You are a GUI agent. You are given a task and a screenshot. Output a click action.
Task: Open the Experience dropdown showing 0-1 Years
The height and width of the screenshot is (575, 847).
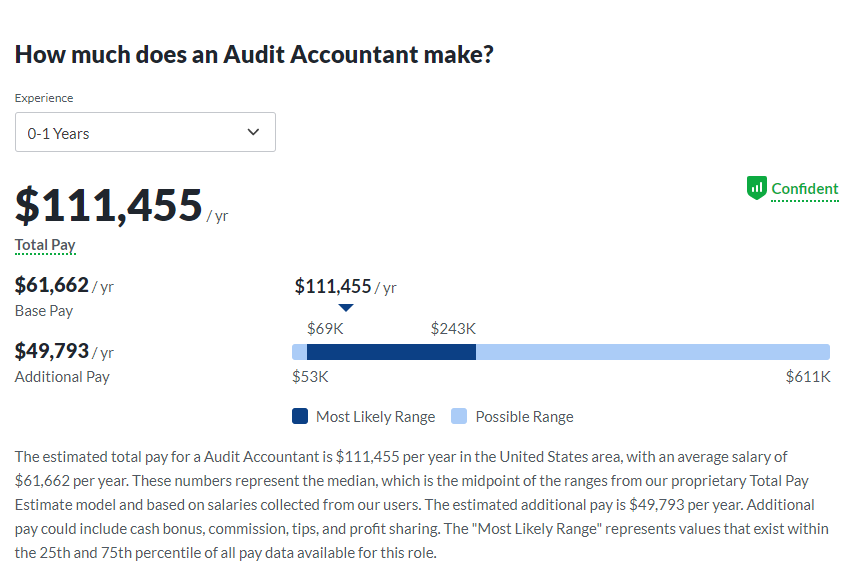click(x=145, y=132)
